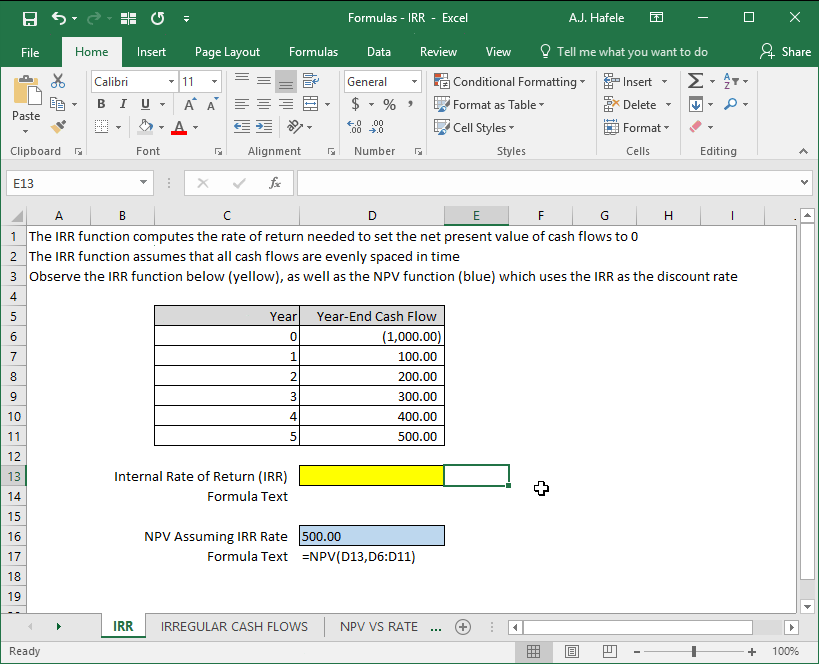Toggle Middle Align vertical alignment
Viewport: 819px width, 664px height.
[x=264, y=81]
